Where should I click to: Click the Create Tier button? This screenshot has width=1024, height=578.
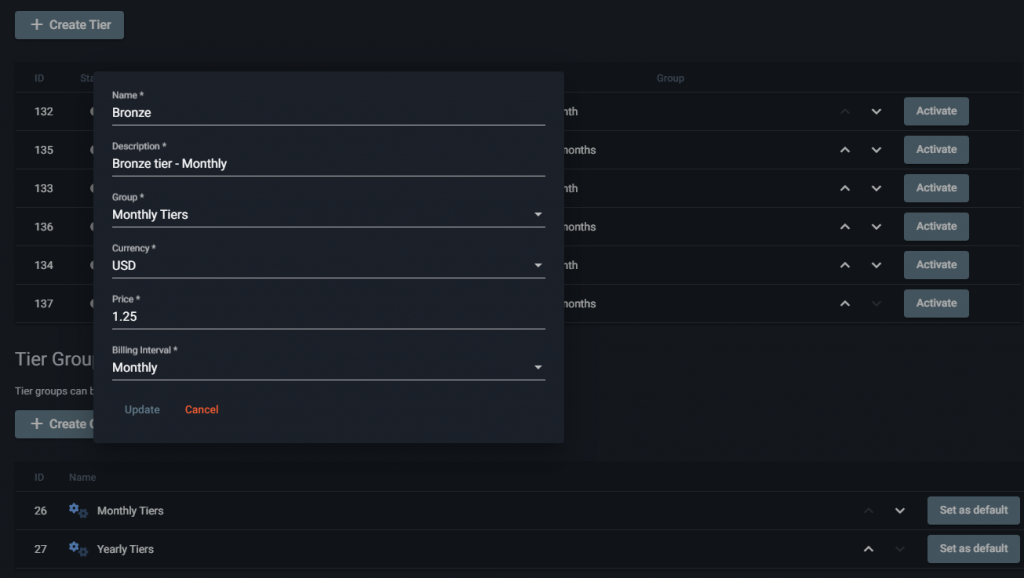[x=69, y=25]
